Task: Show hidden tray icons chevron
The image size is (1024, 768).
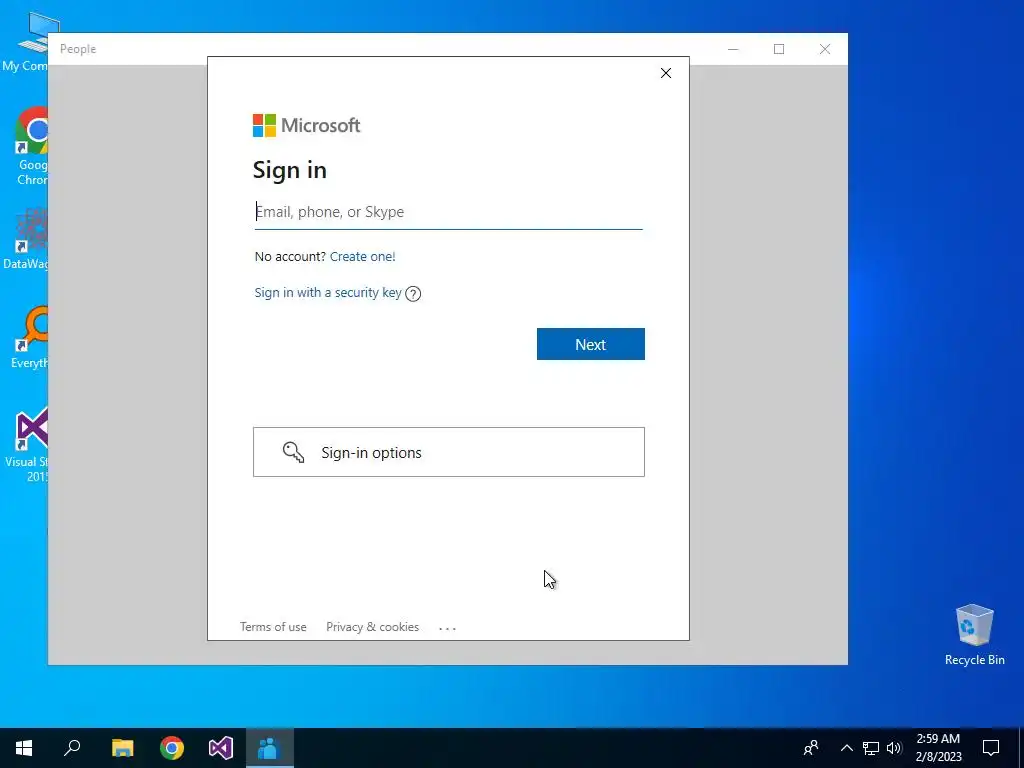Action: (846, 748)
